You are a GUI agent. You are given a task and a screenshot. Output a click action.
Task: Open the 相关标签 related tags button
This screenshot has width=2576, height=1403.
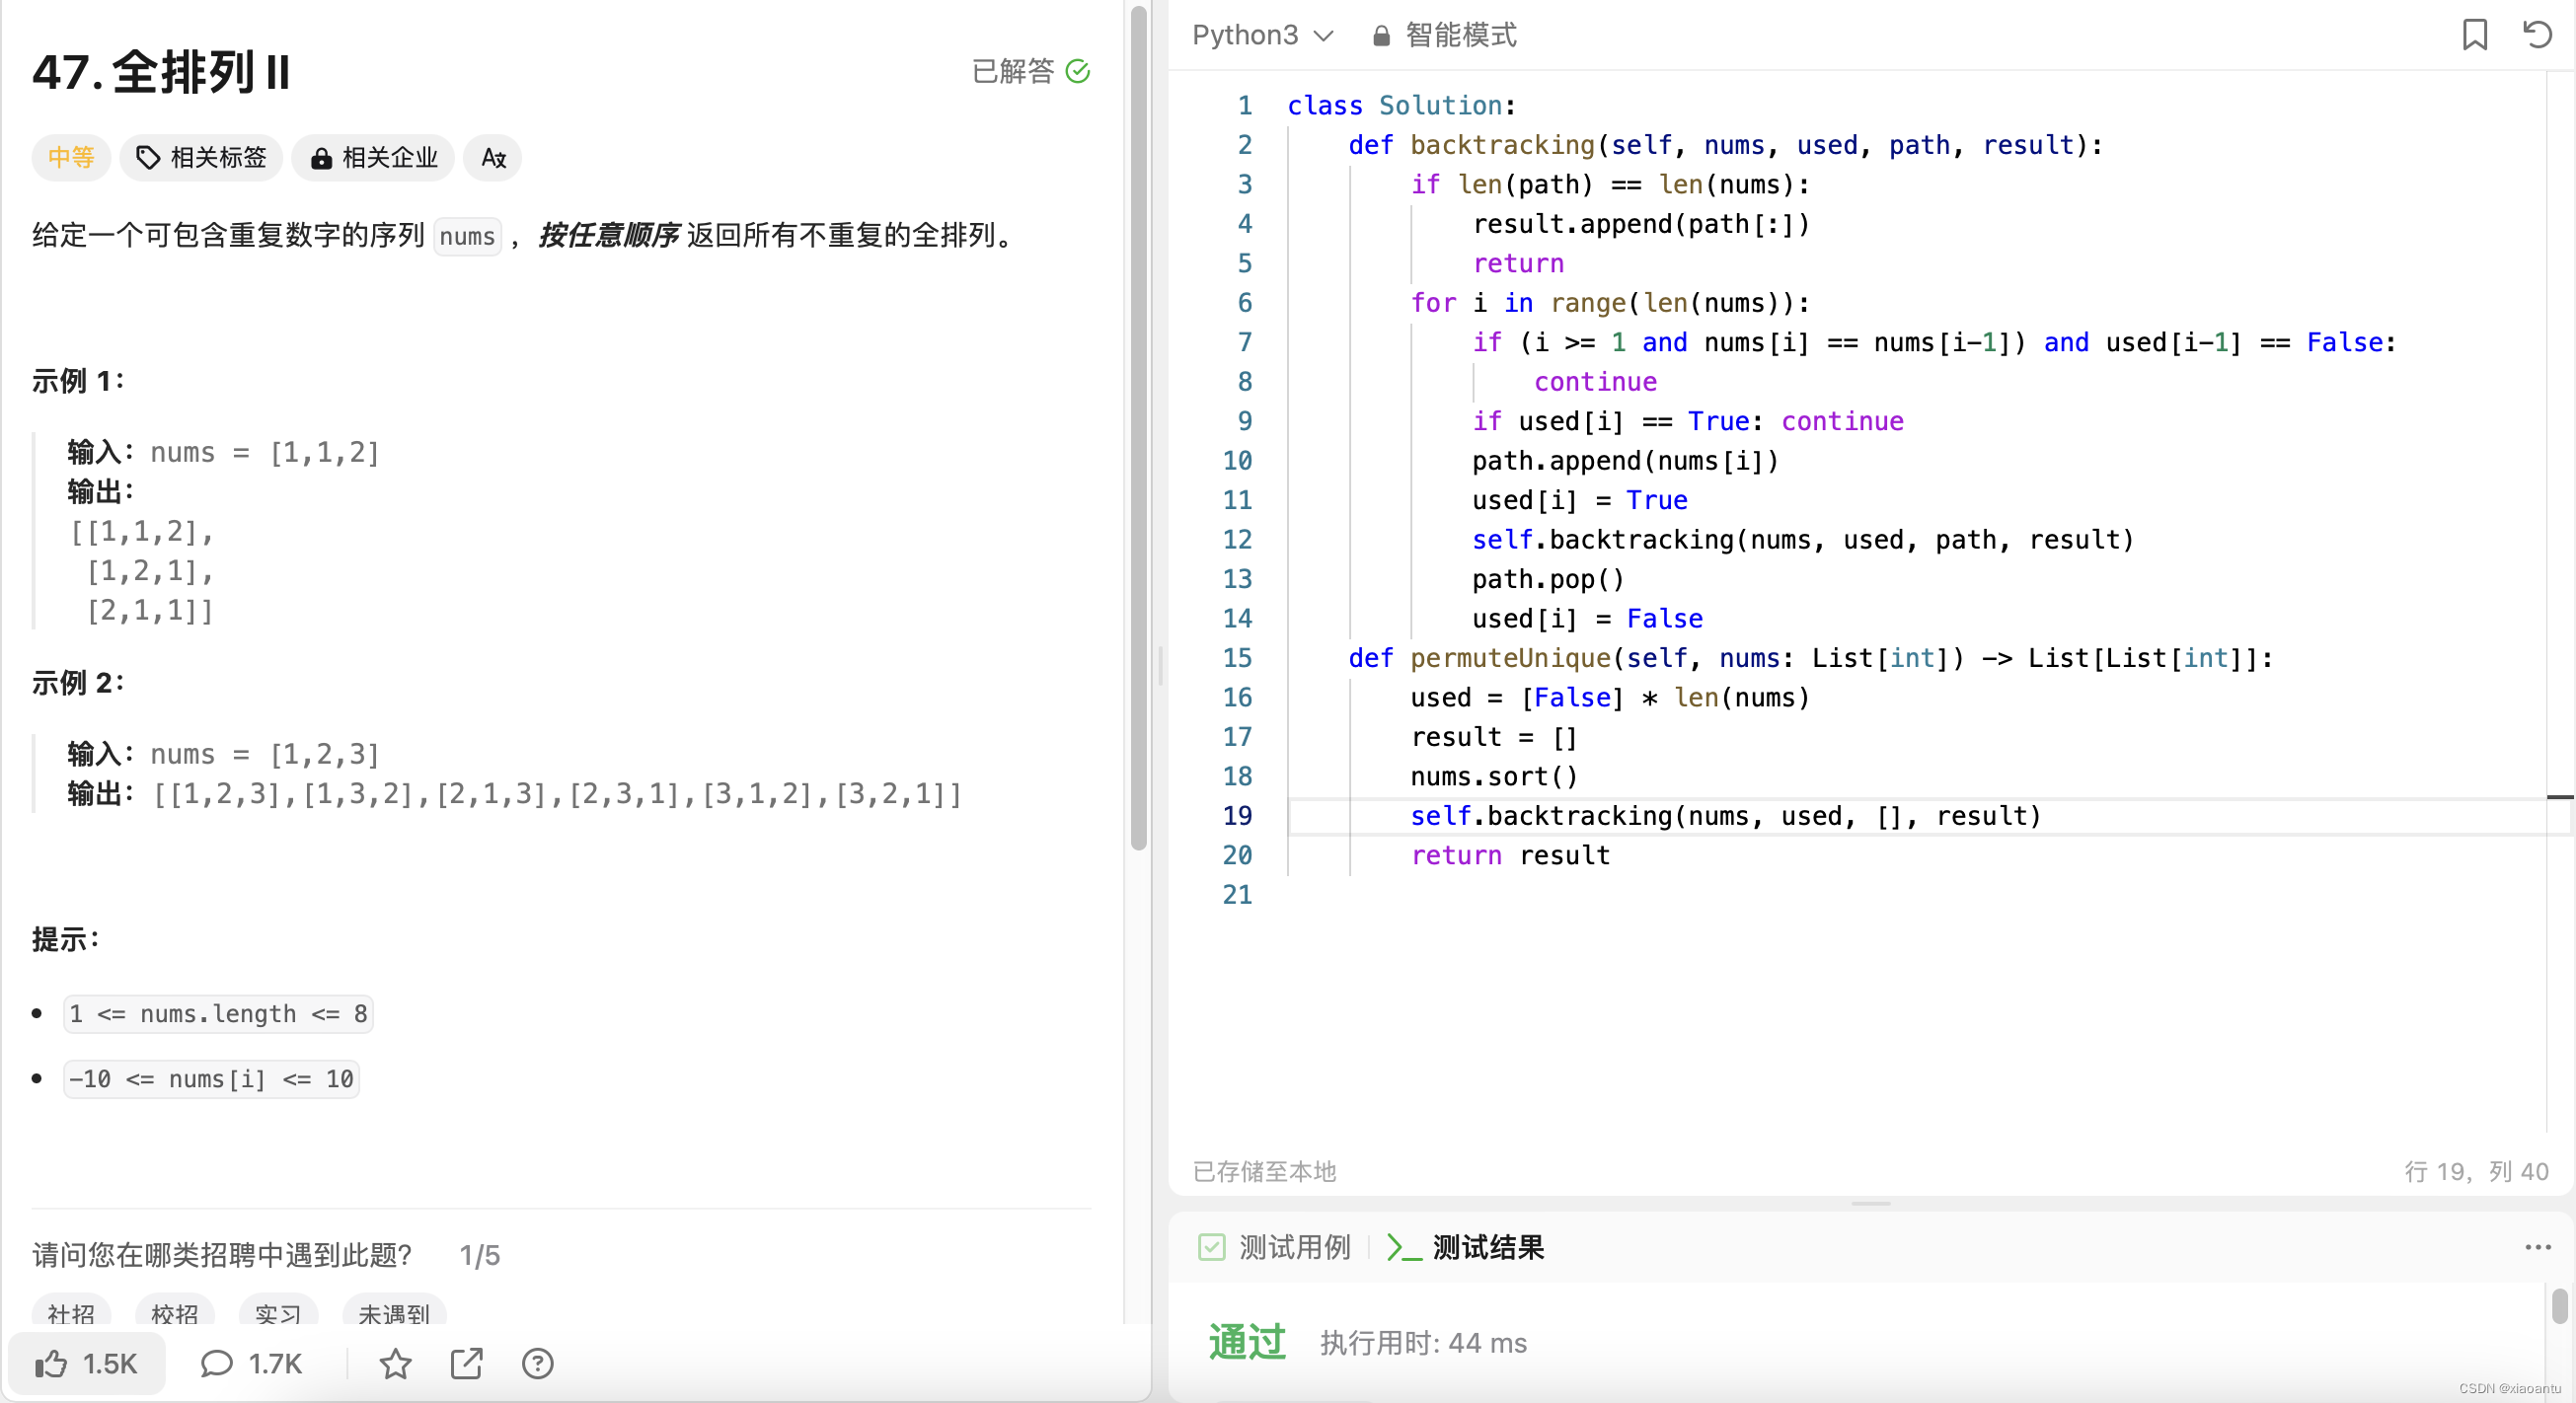[x=202, y=157]
